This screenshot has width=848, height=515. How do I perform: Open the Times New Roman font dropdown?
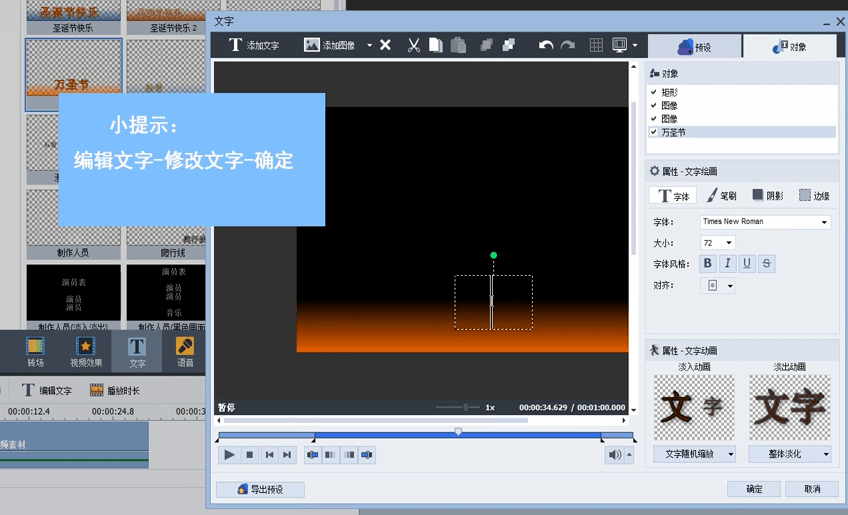[x=765, y=222]
